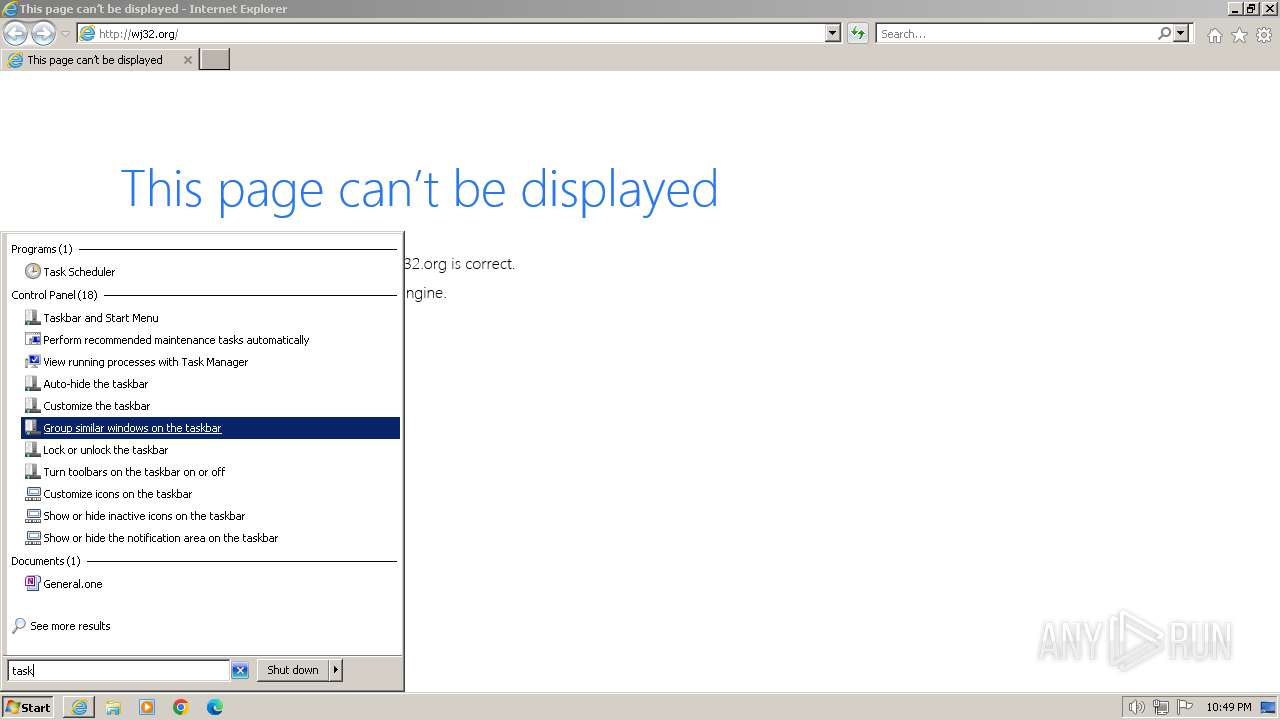Image resolution: width=1280 pixels, height=720 pixels.
Task: Click the search magnifier icon
Action: 1164,34
